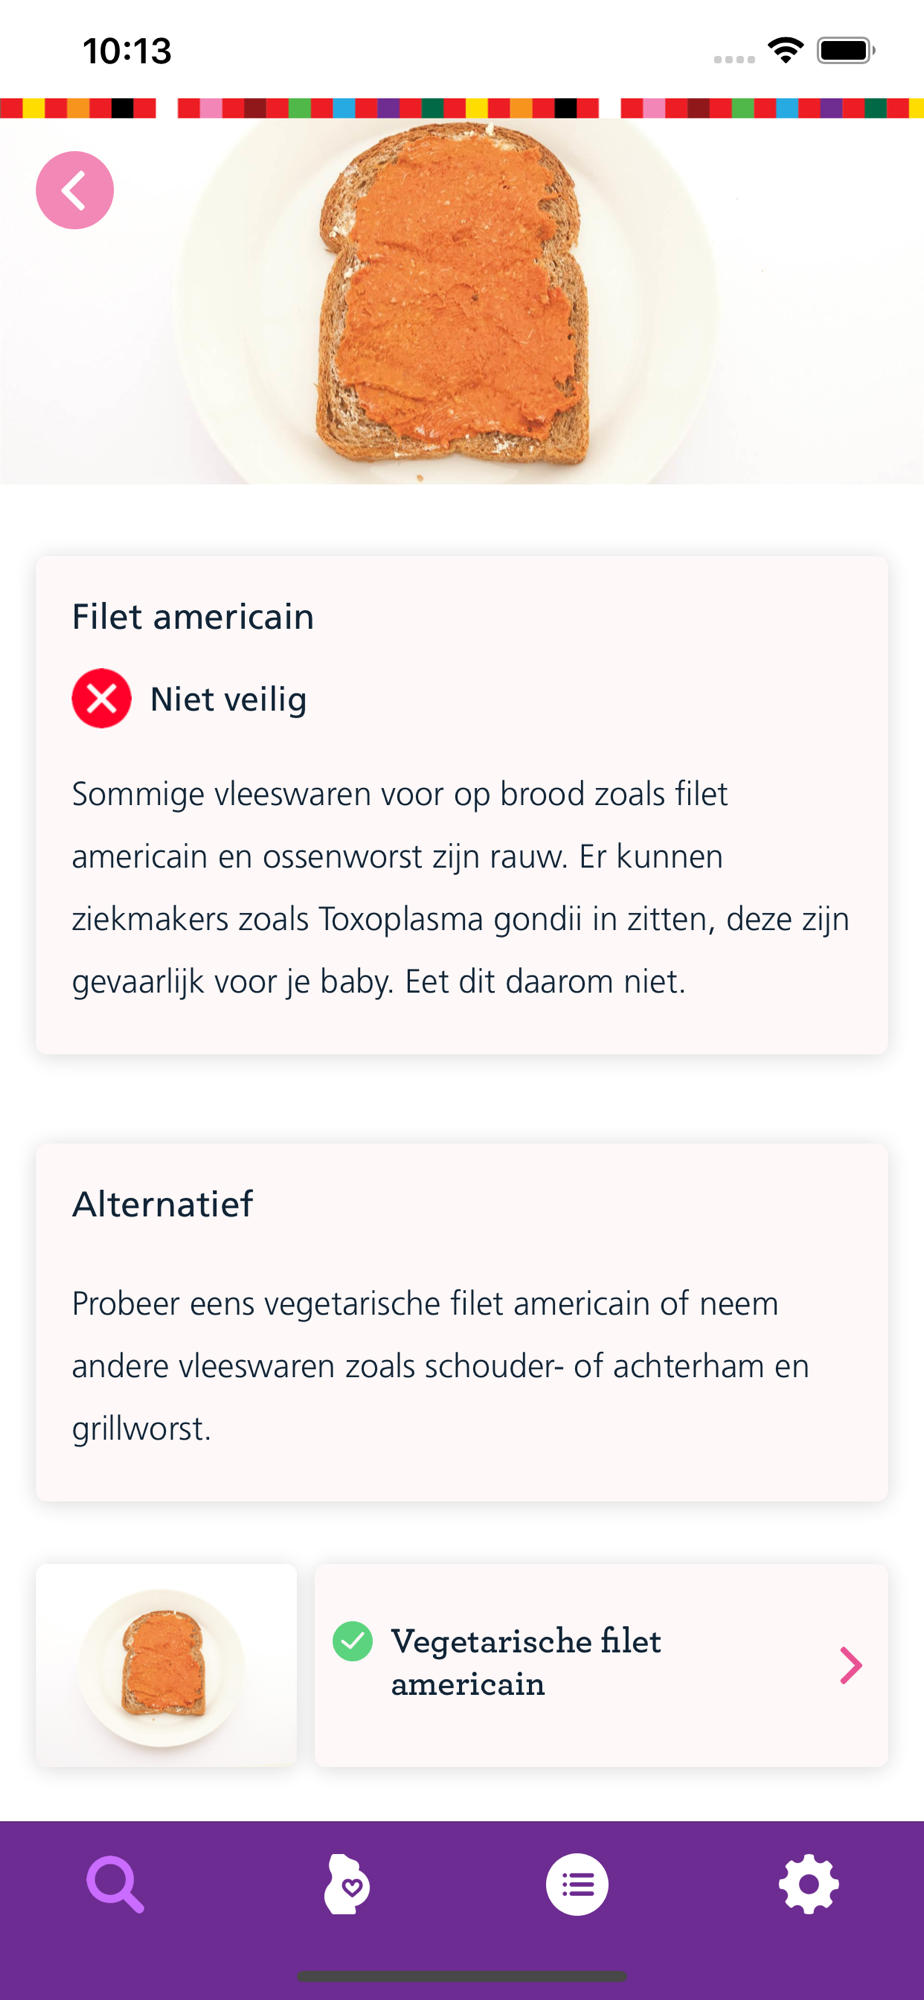
Task: Tap the 'Filet americain' title
Action: click(193, 617)
